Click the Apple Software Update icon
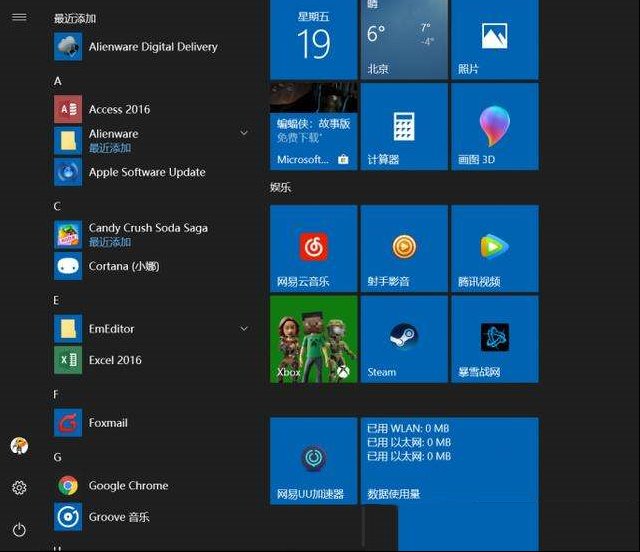This screenshot has height=552, width=640. (68, 172)
